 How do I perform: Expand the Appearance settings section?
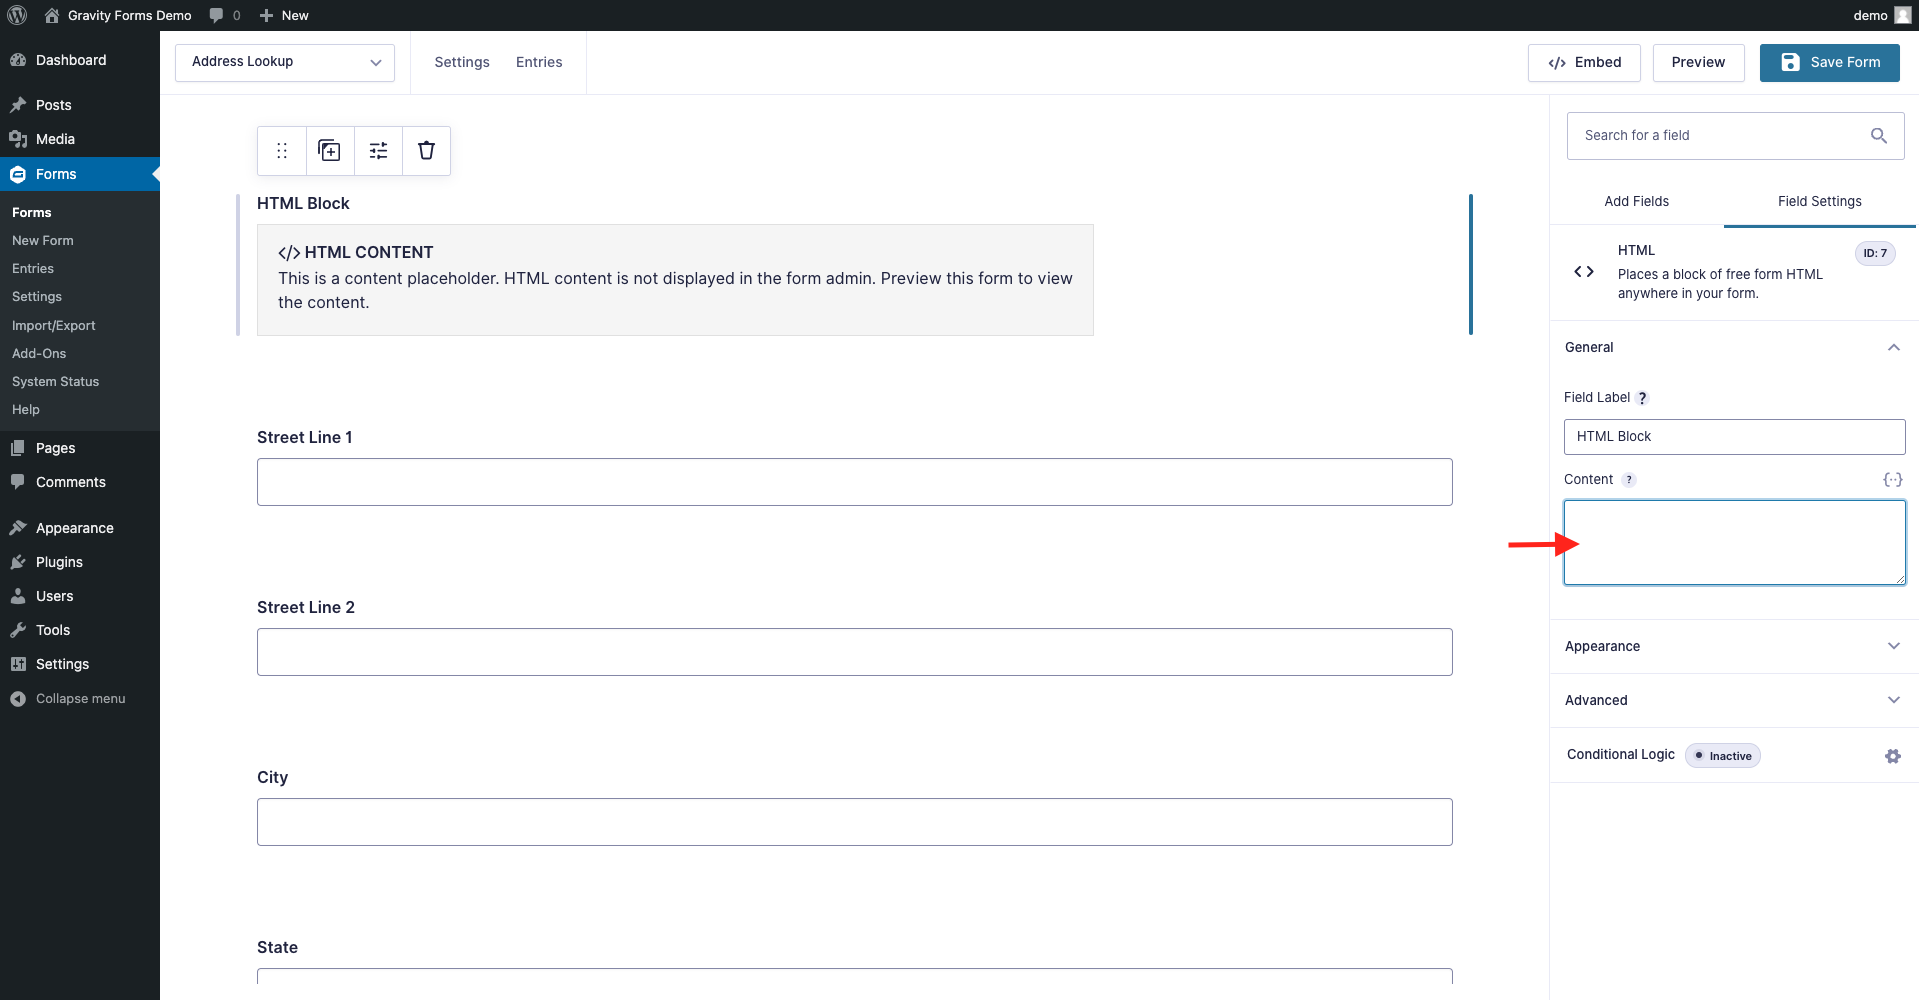(x=1733, y=646)
